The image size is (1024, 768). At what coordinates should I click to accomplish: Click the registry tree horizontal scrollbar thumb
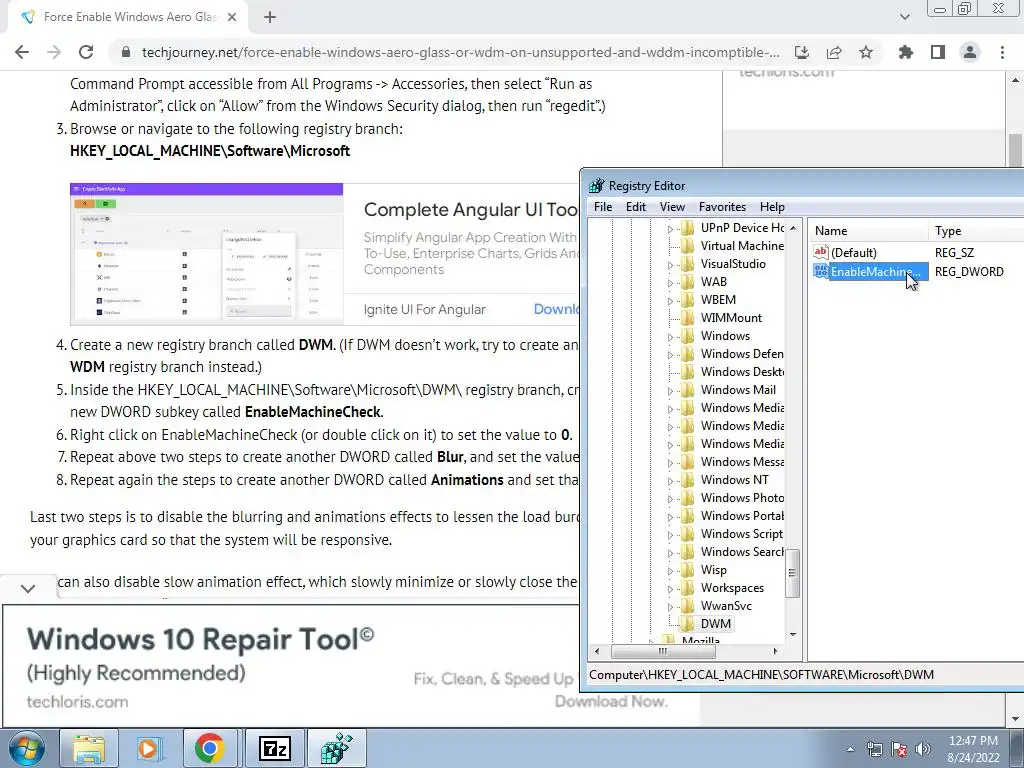[x=663, y=651]
